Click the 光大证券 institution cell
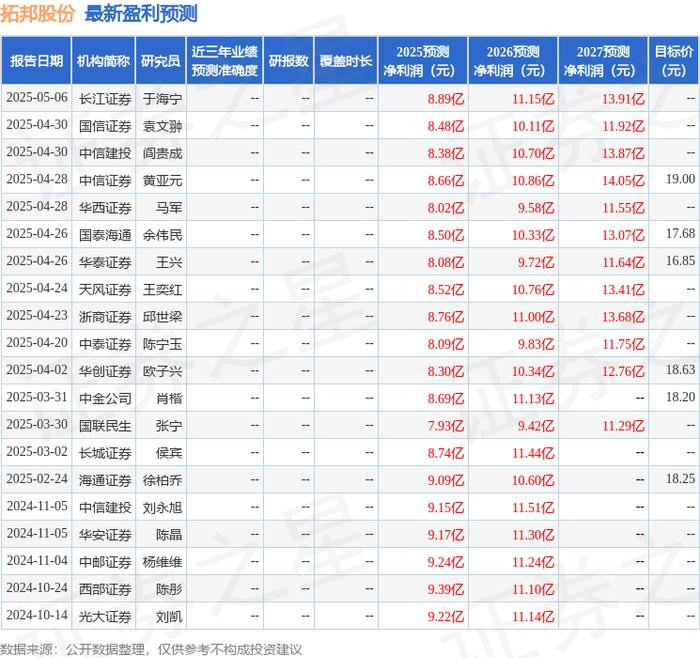Screen dimensions: 700x658 (x=105, y=616)
